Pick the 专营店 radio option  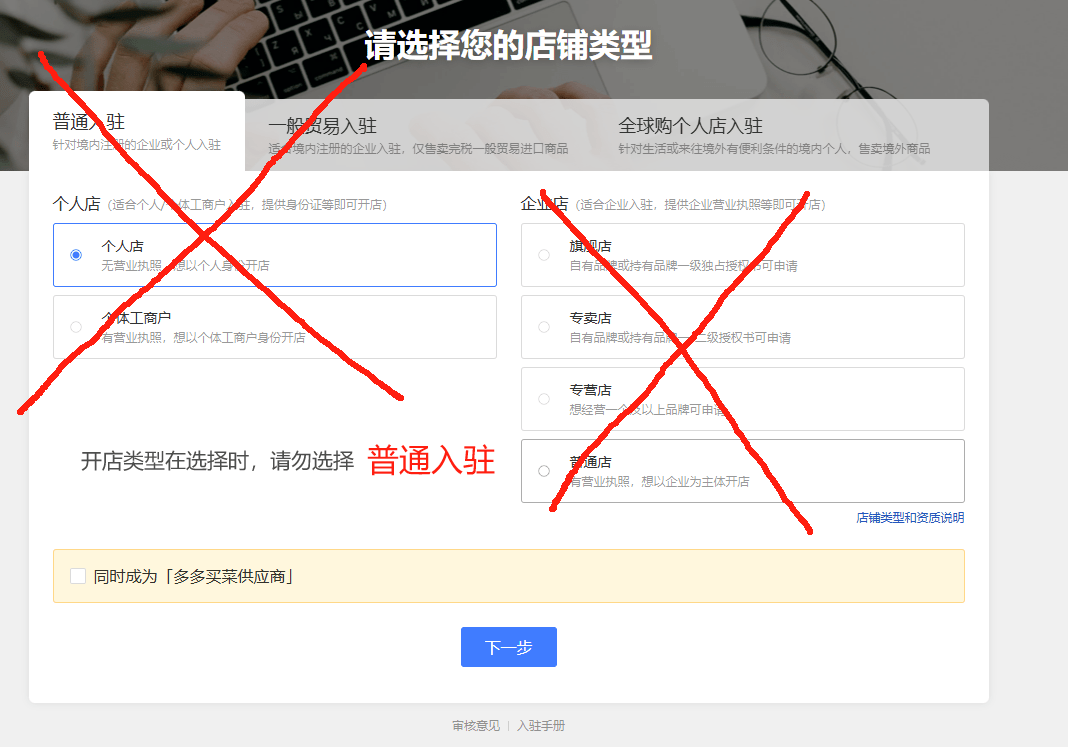pyautogui.click(x=544, y=399)
